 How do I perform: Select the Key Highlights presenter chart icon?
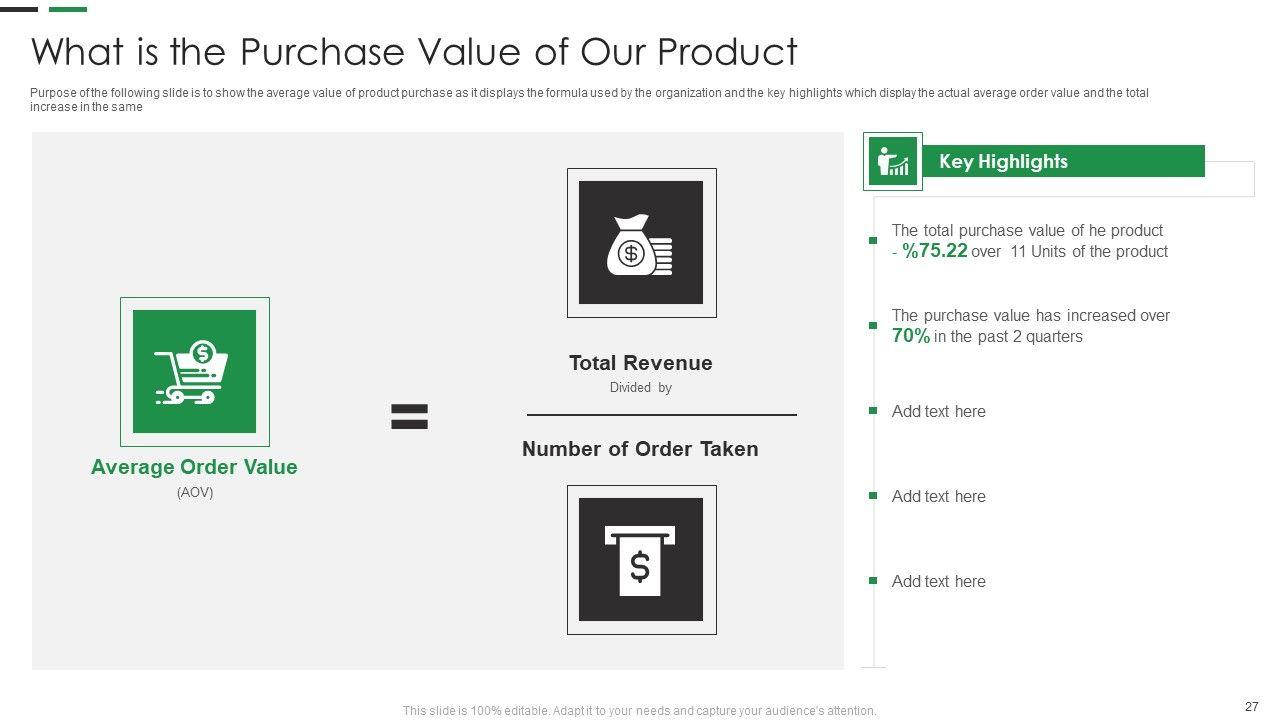click(x=892, y=161)
